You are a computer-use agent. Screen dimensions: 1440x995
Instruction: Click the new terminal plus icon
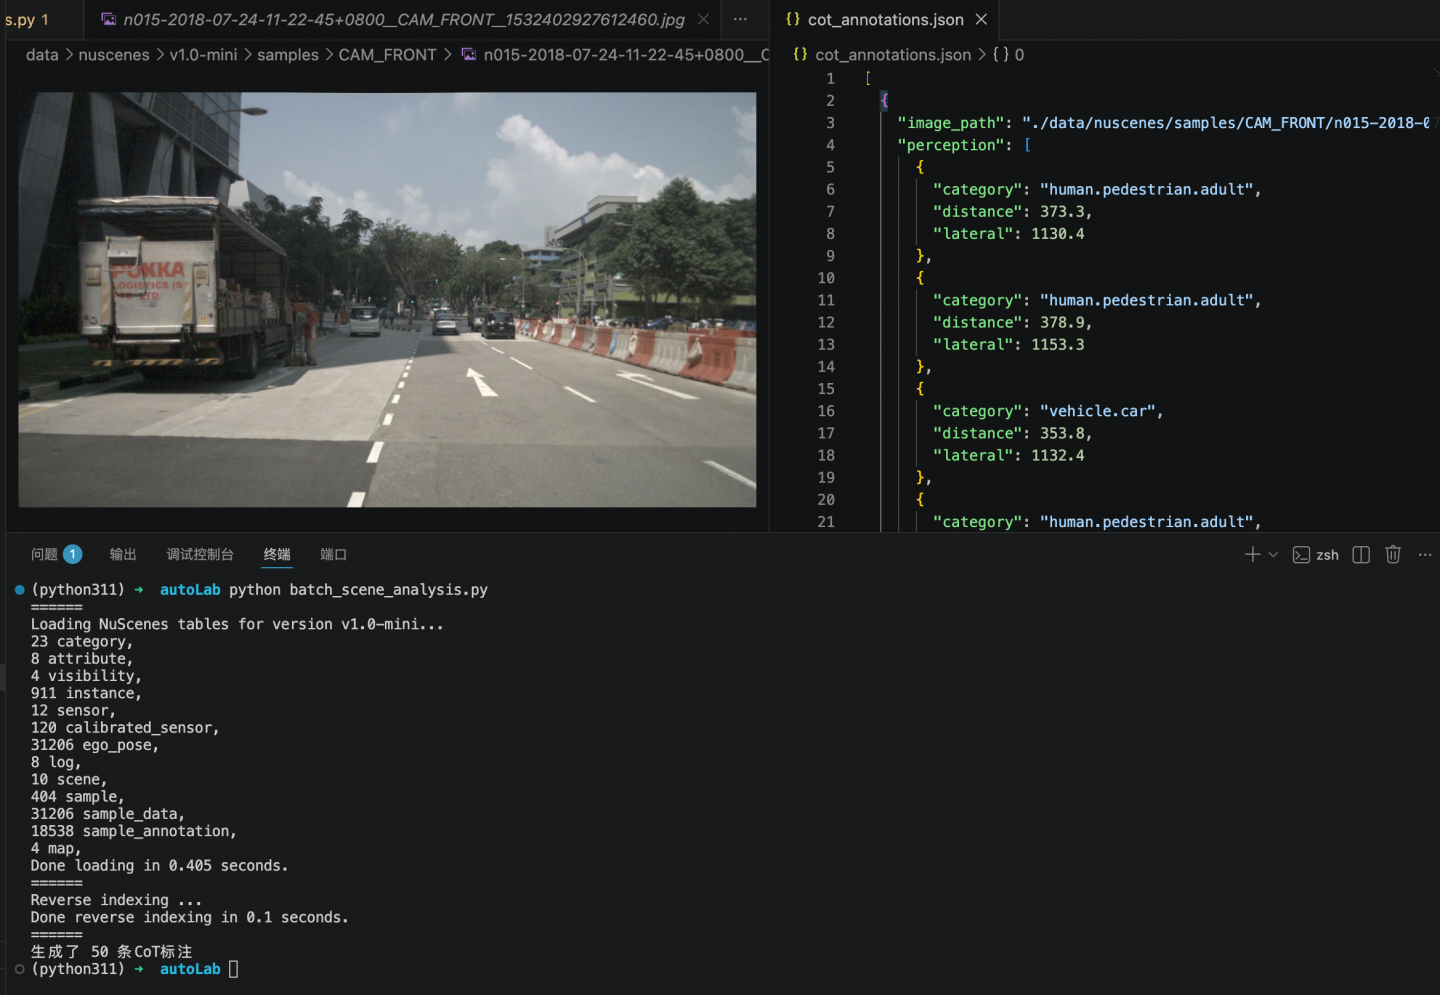(1251, 554)
